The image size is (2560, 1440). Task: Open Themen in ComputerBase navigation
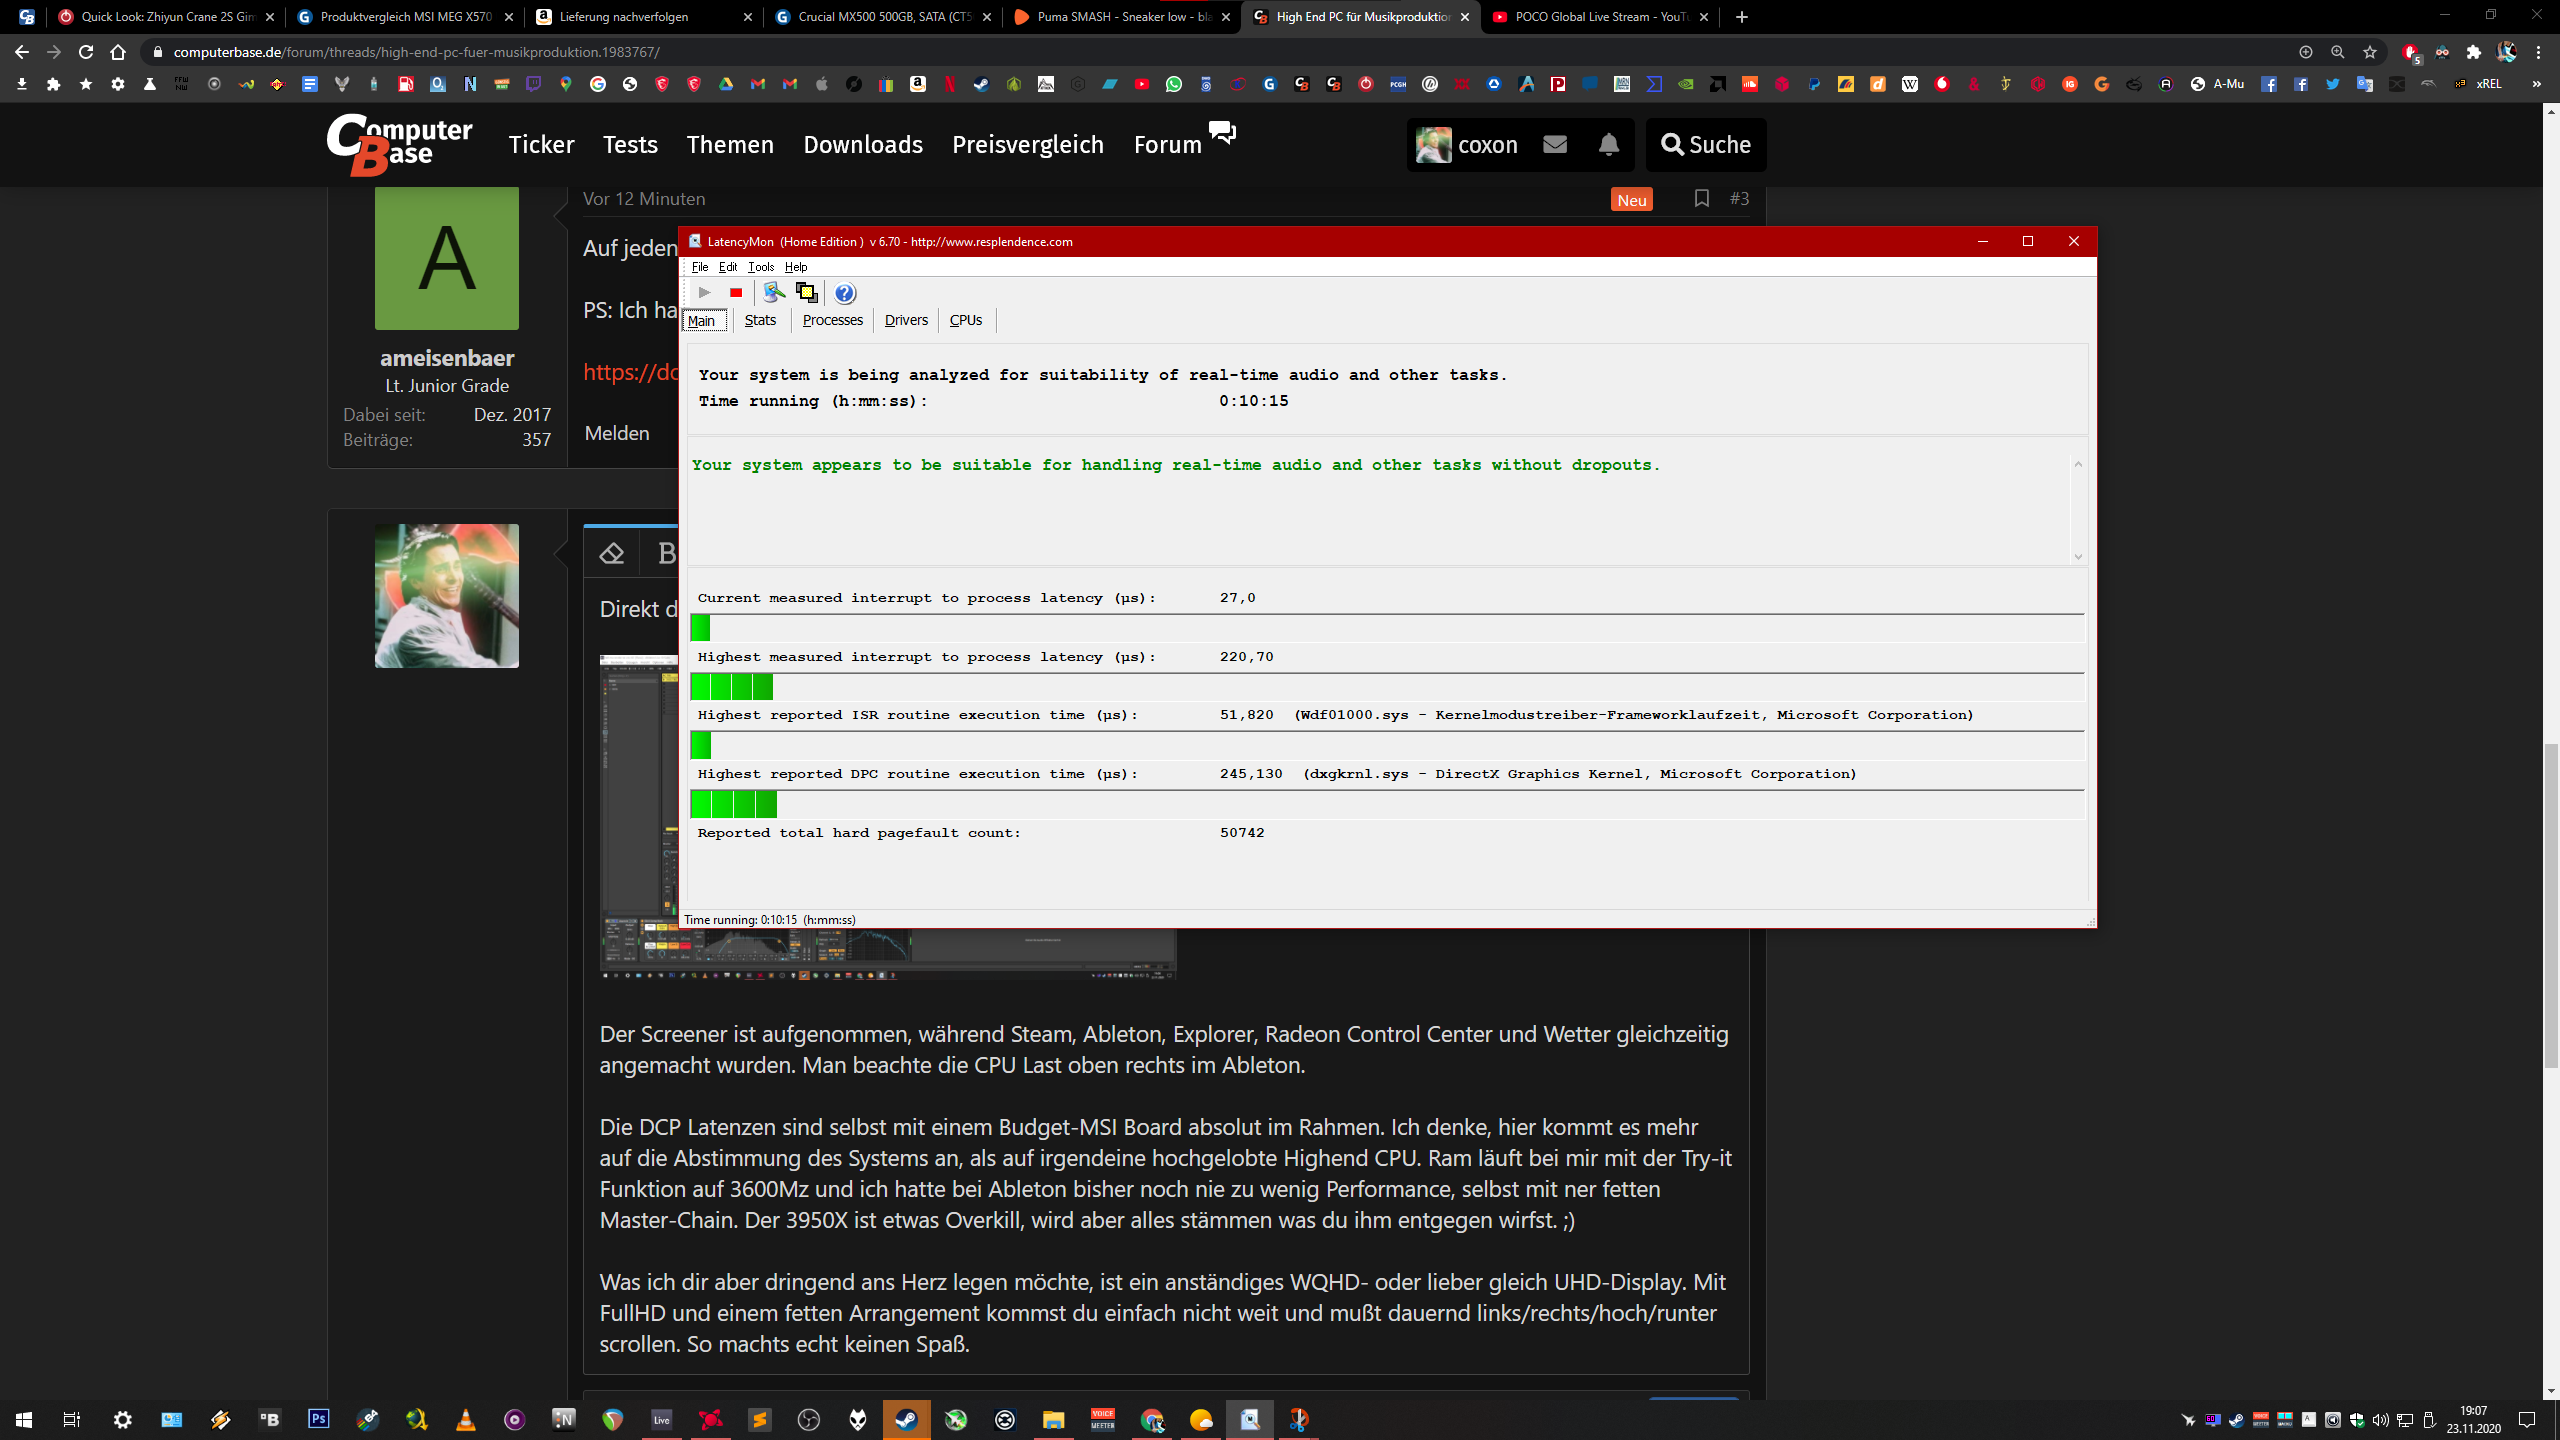[730, 145]
